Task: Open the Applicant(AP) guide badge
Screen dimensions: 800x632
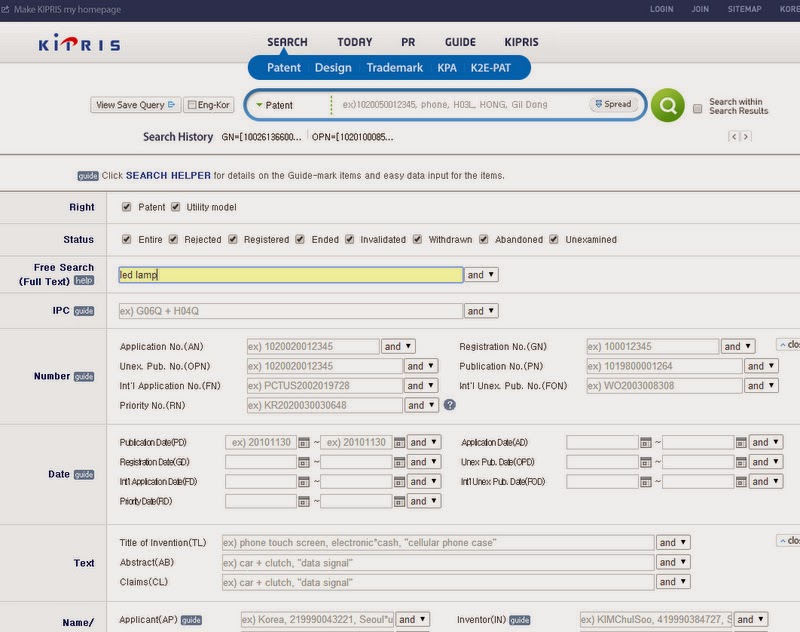Action: pyautogui.click(x=191, y=620)
